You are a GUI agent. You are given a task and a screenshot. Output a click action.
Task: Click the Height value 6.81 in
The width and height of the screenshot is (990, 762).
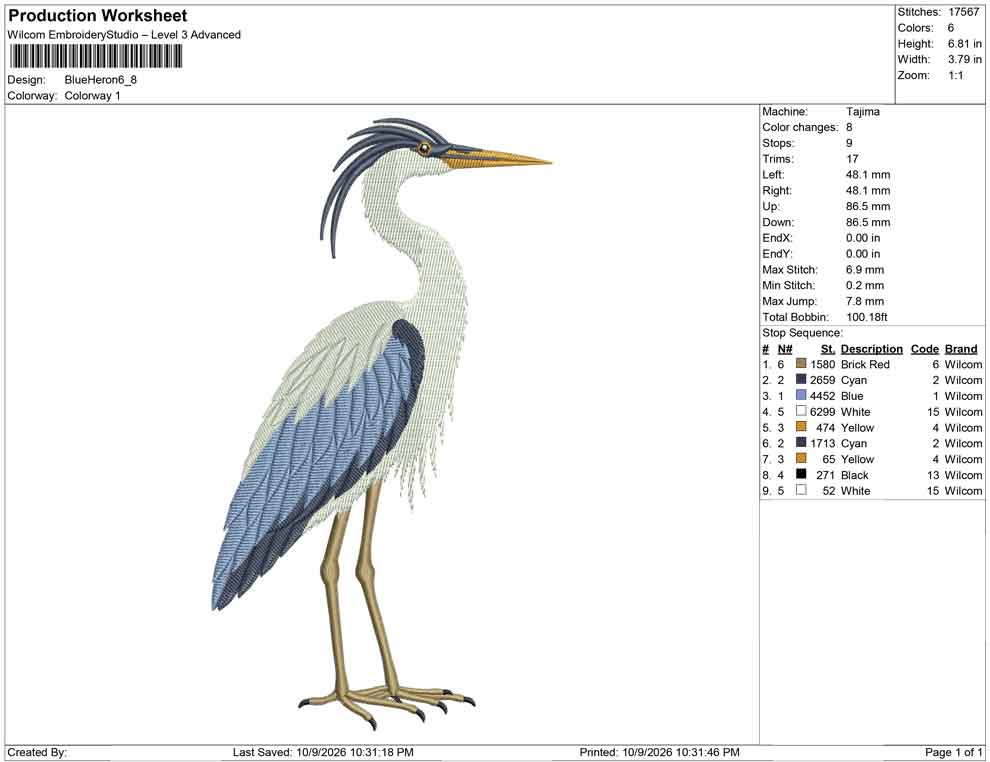[965, 44]
